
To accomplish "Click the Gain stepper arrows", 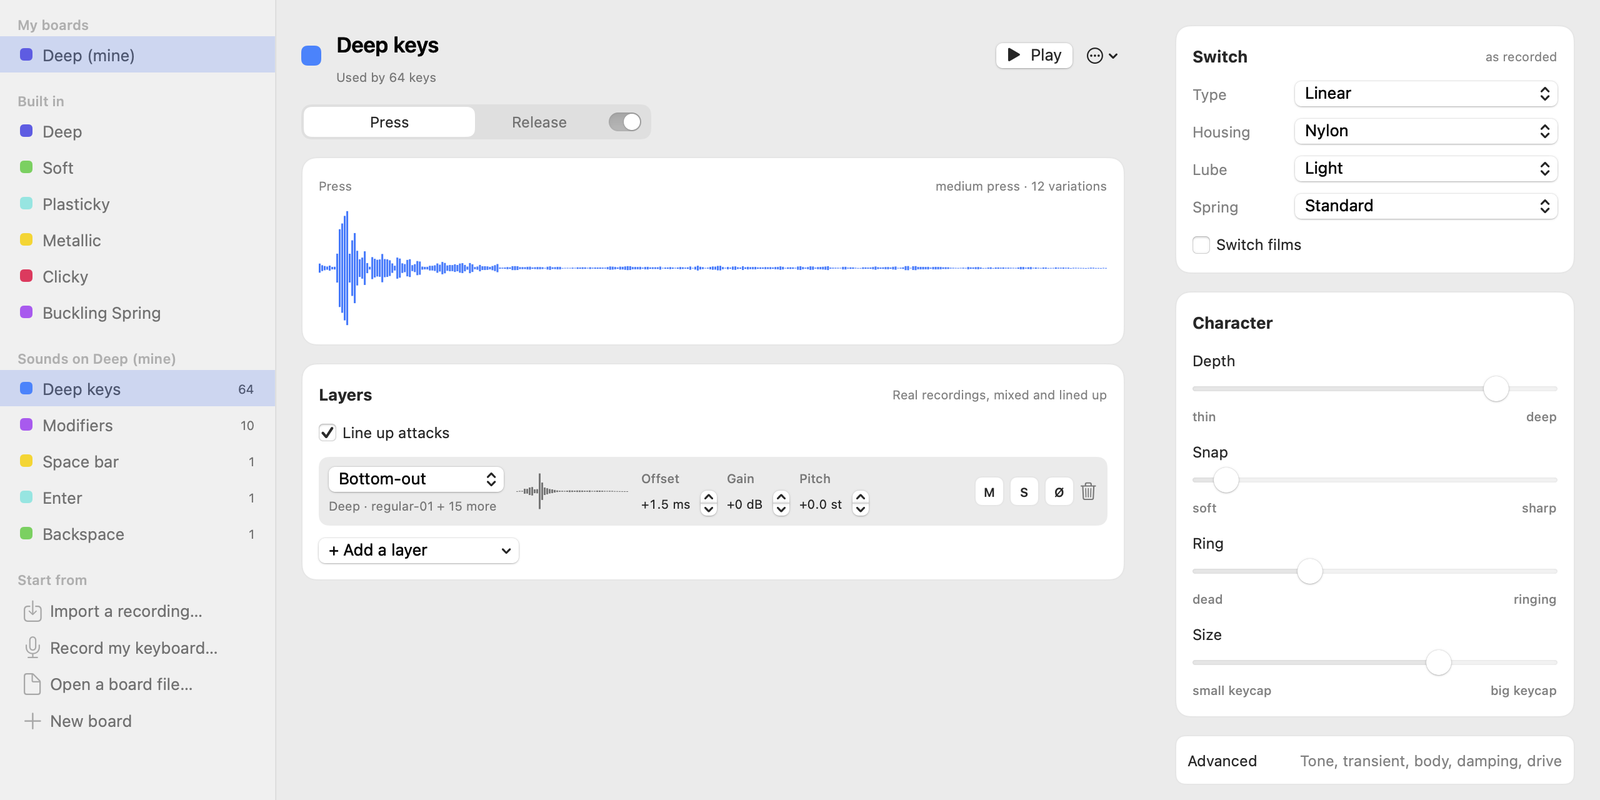I will [782, 503].
